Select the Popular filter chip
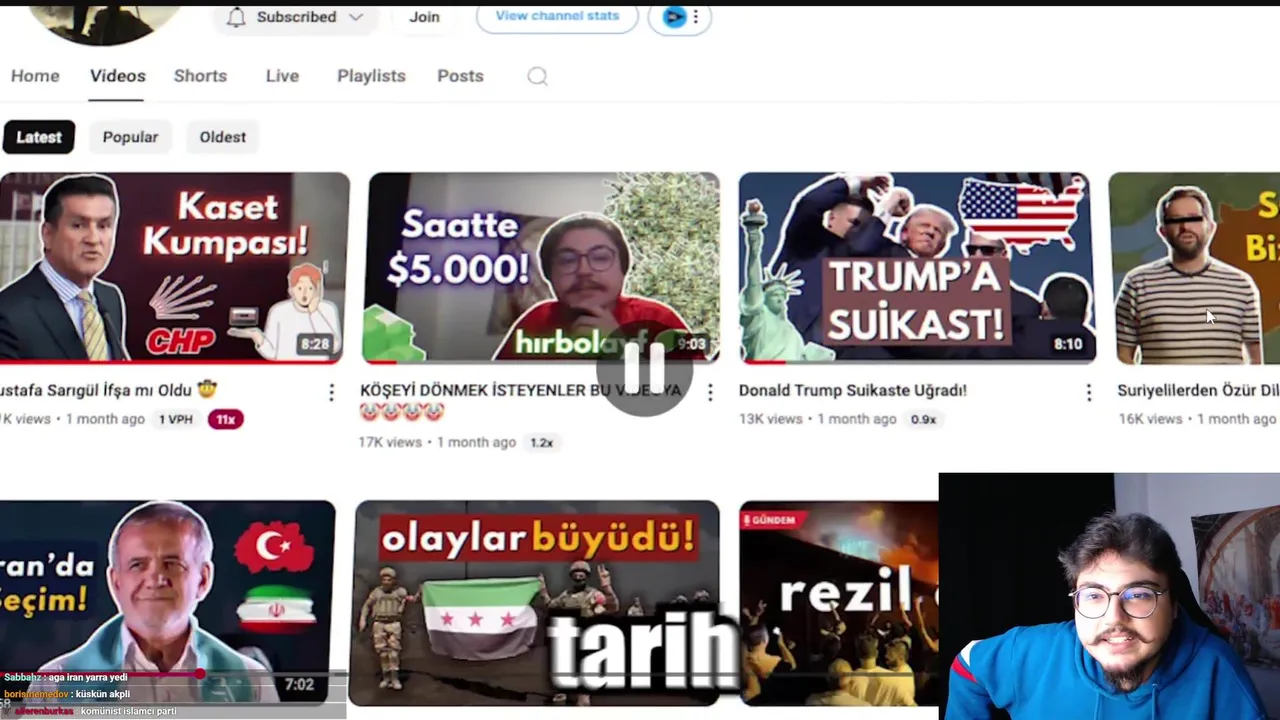Viewport: 1280px width, 720px height. coord(130,137)
